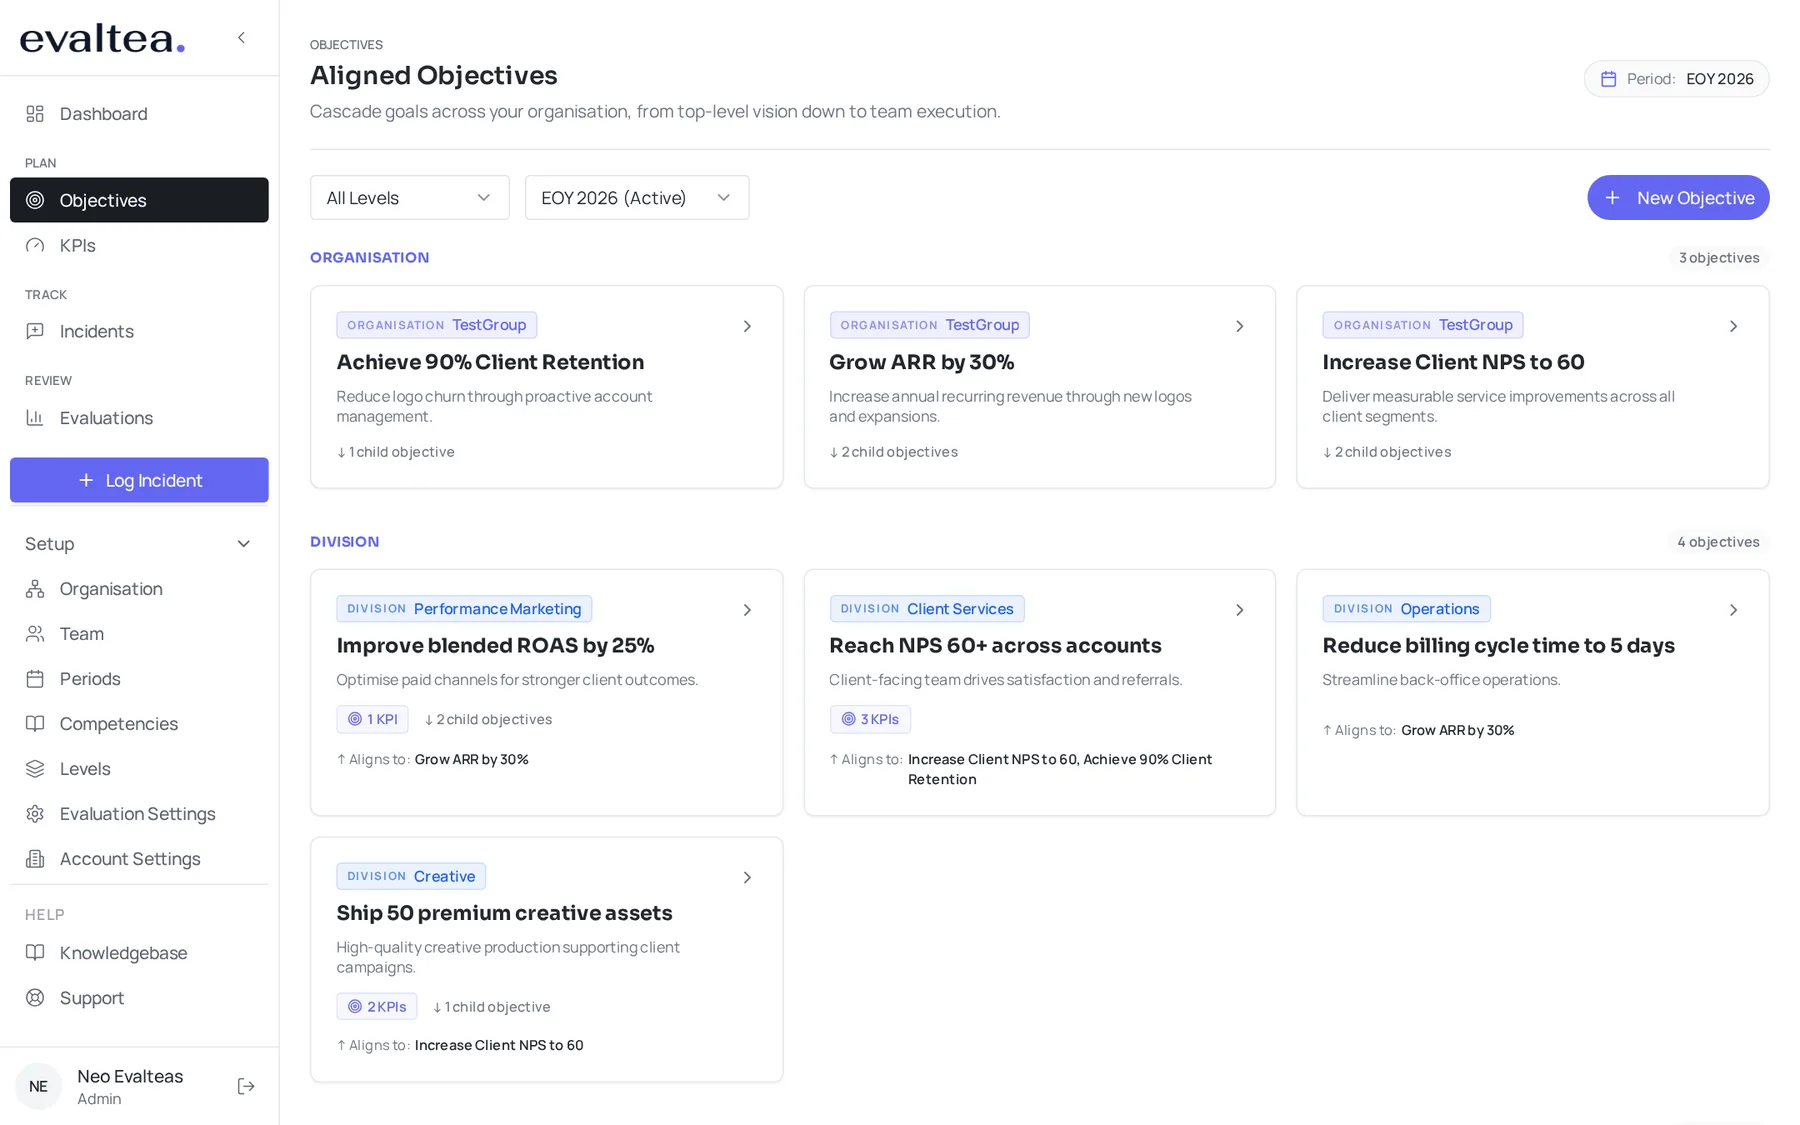Click the Creative division tag
Image resolution: width=1800 pixels, height=1125 pixels.
[411, 877]
